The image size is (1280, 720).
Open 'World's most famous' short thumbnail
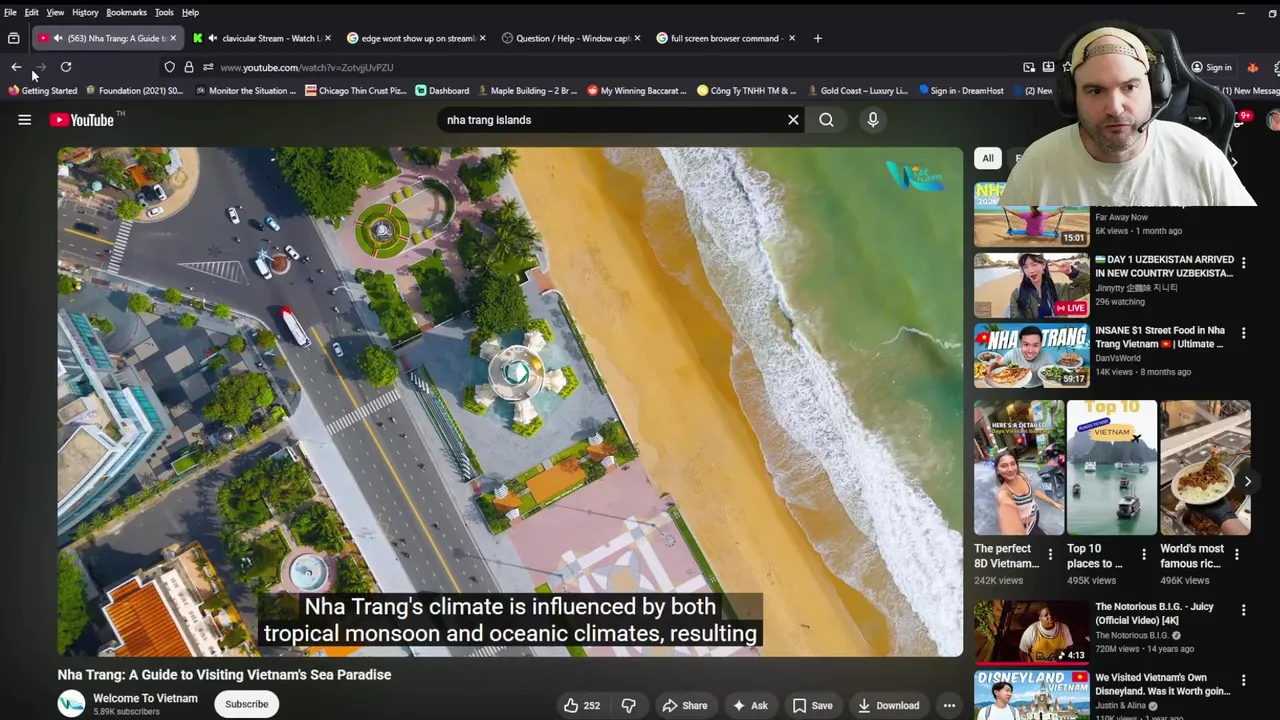(x=1205, y=468)
